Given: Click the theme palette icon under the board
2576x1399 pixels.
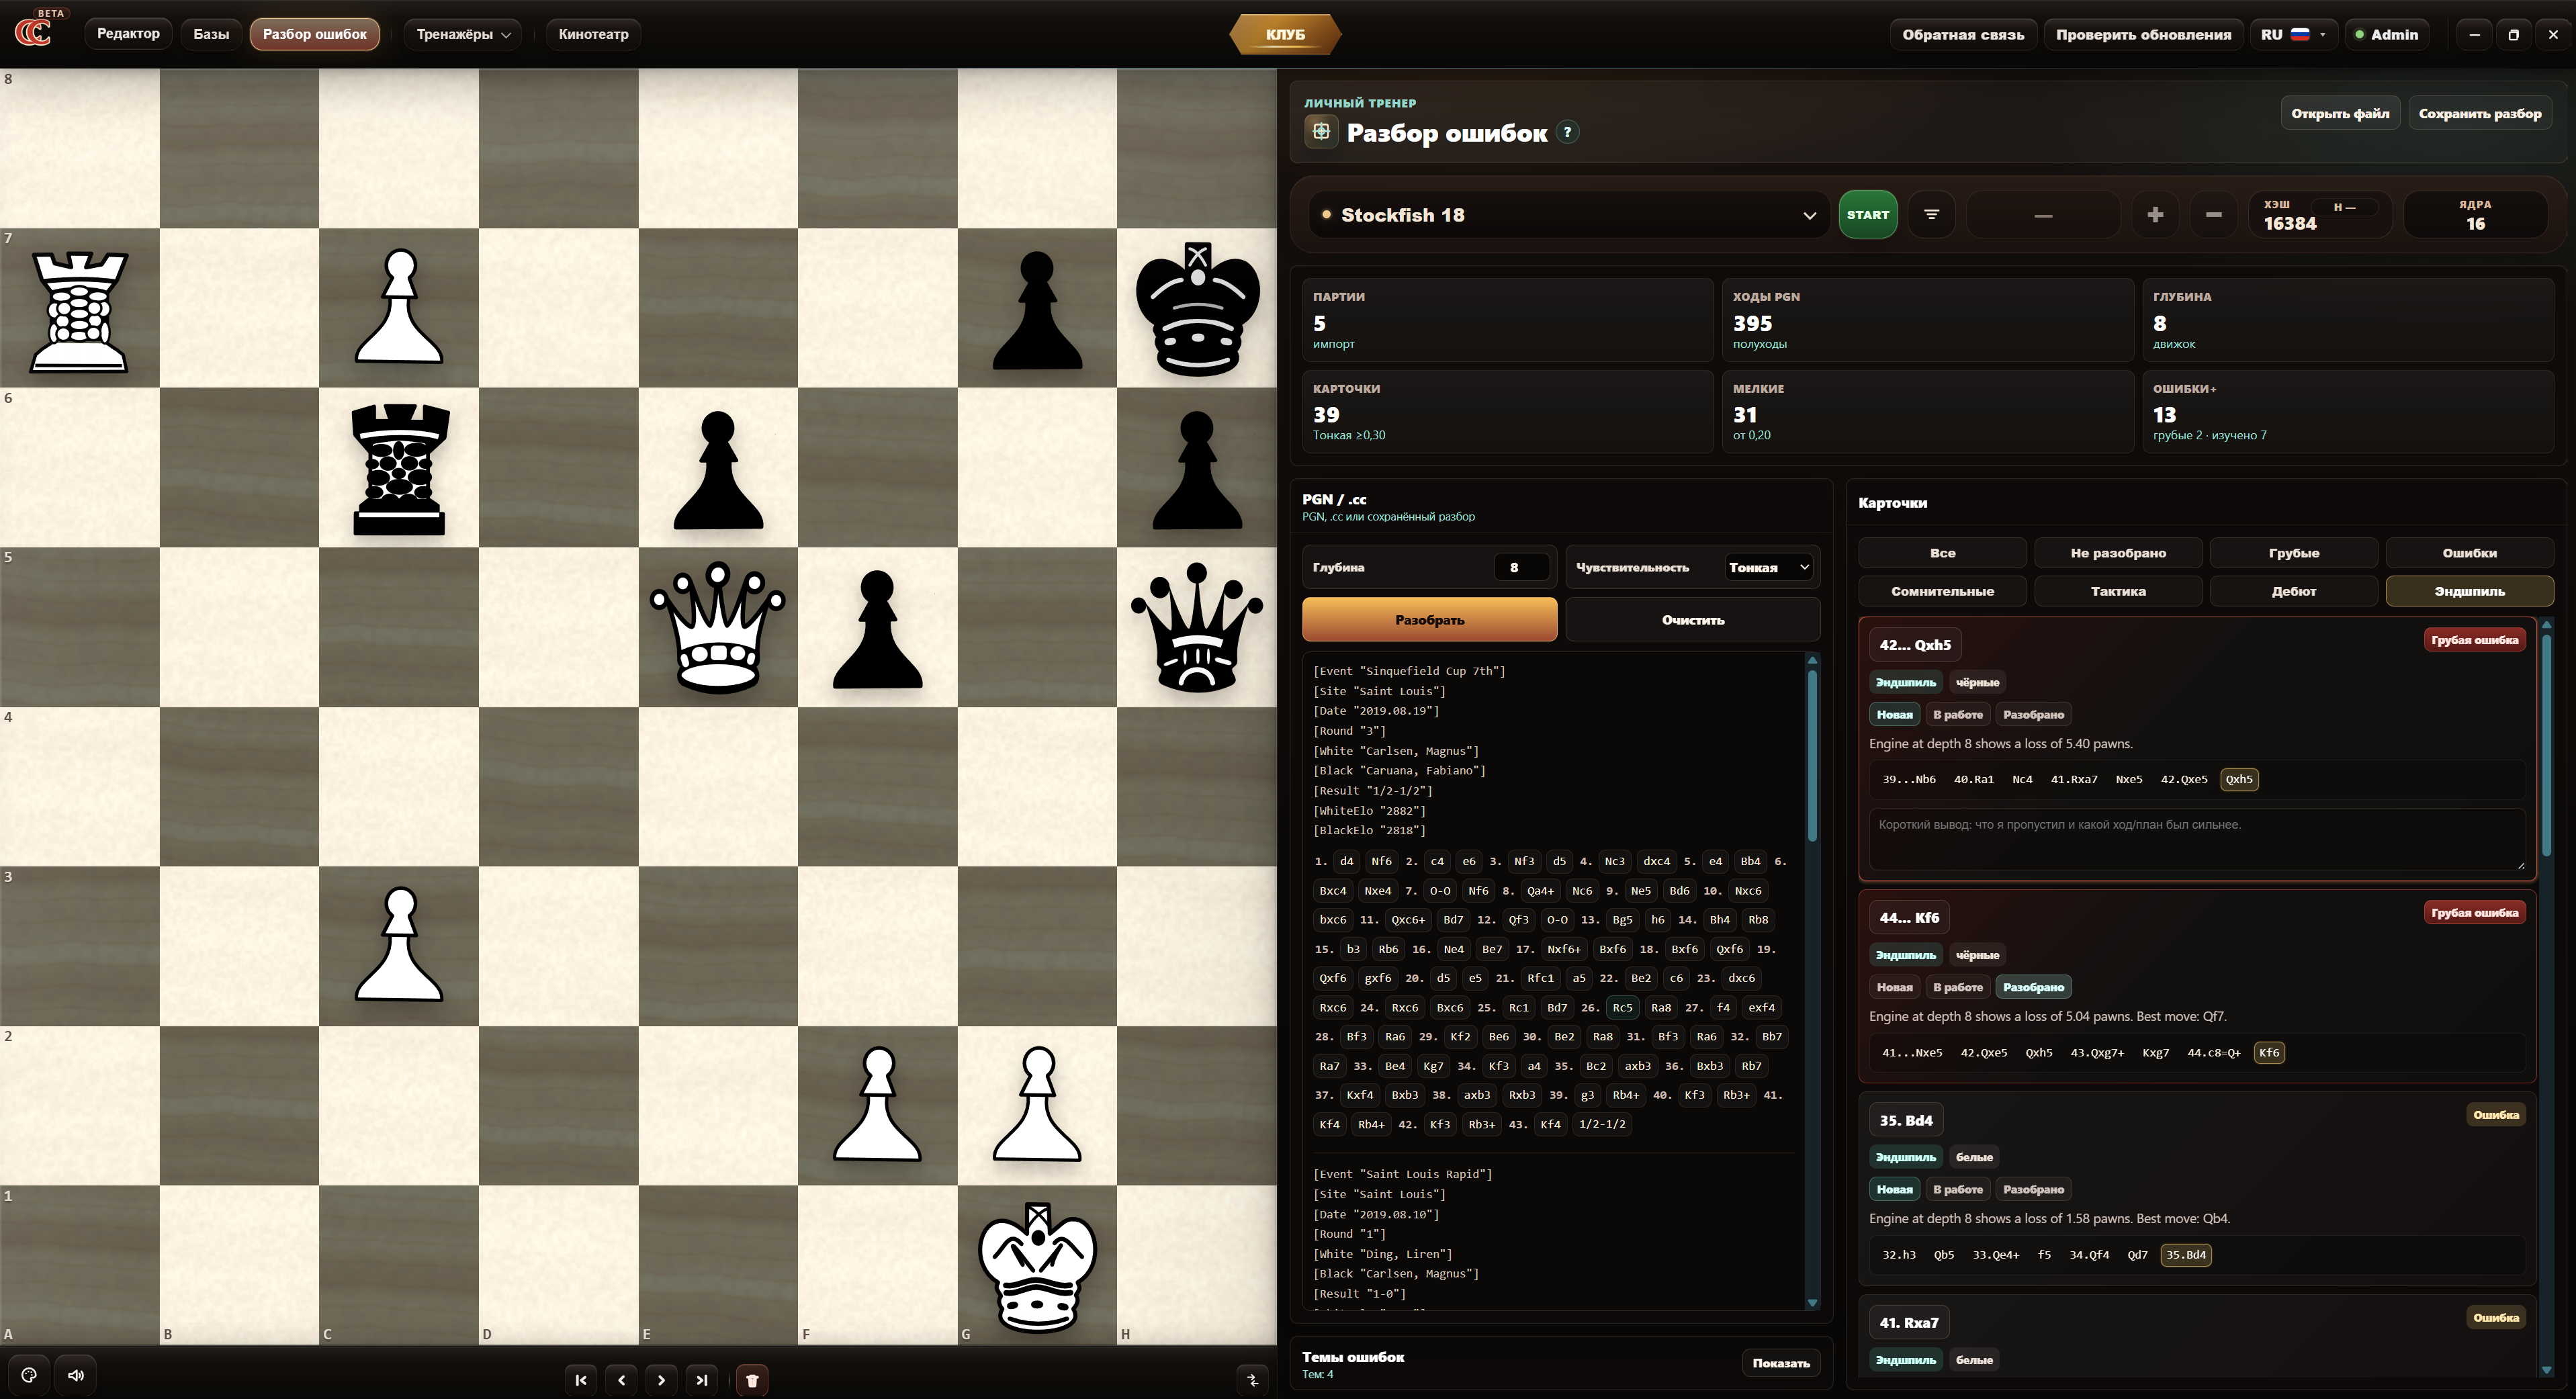Looking at the screenshot, I should pyautogui.click(x=29, y=1375).
